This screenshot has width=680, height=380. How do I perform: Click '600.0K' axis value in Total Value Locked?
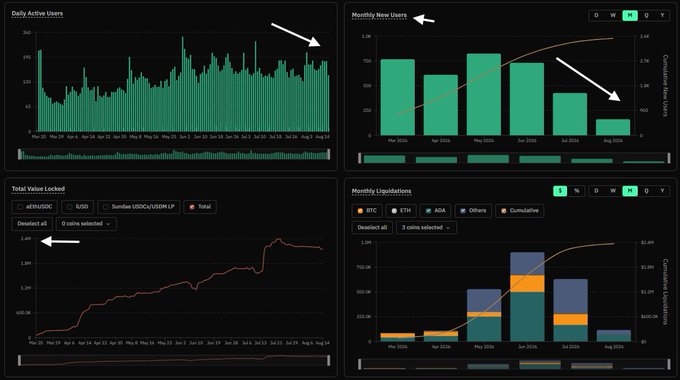pyautogui.click(x=24, y=313)
